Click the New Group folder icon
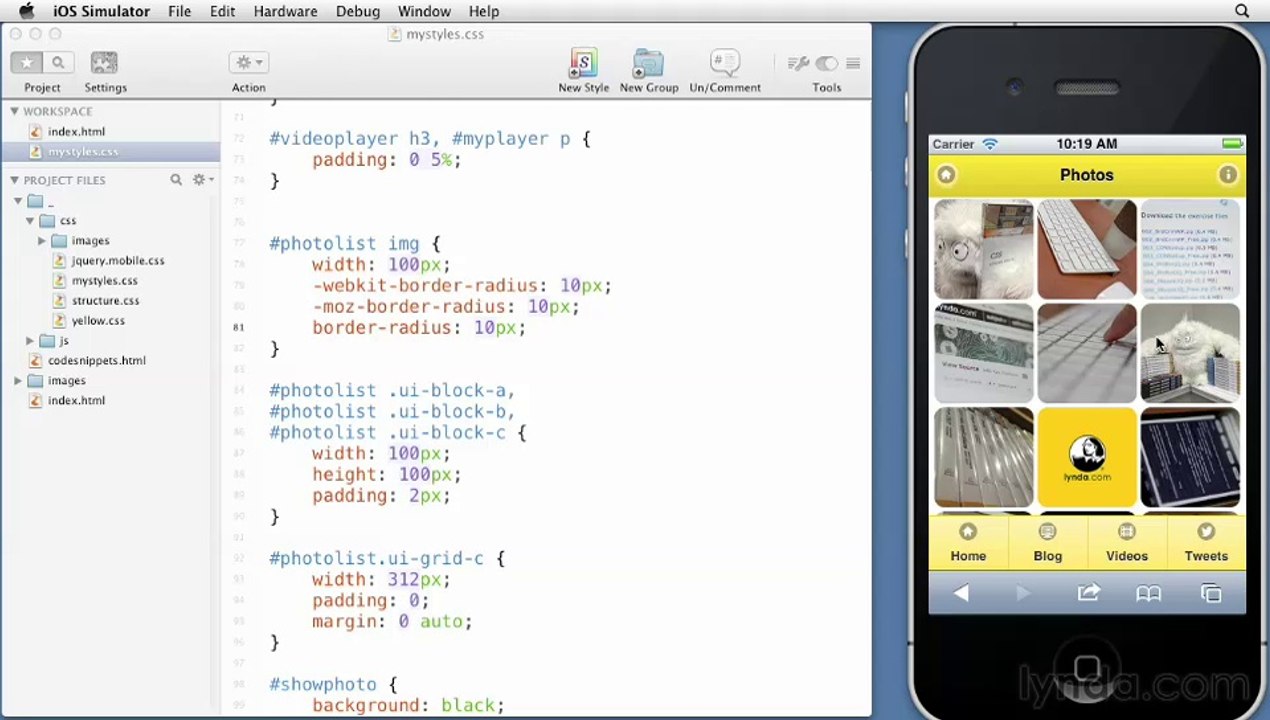Screen dimensions: 1270x720 tap(648, 63)
